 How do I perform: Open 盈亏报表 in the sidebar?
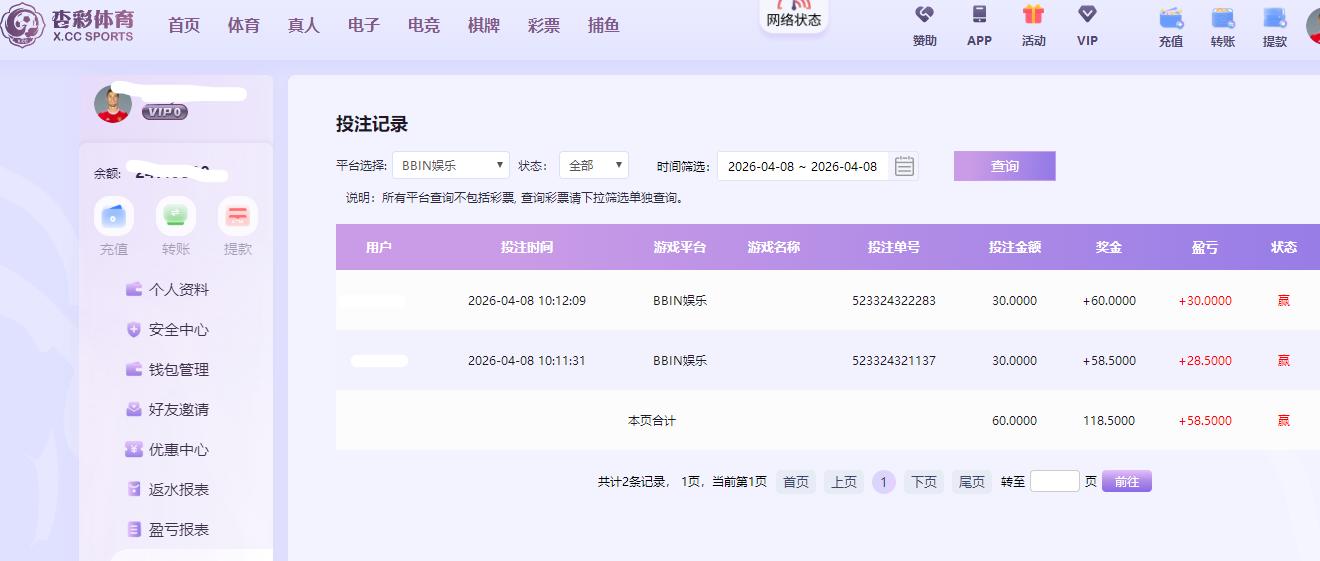[168, 529]
